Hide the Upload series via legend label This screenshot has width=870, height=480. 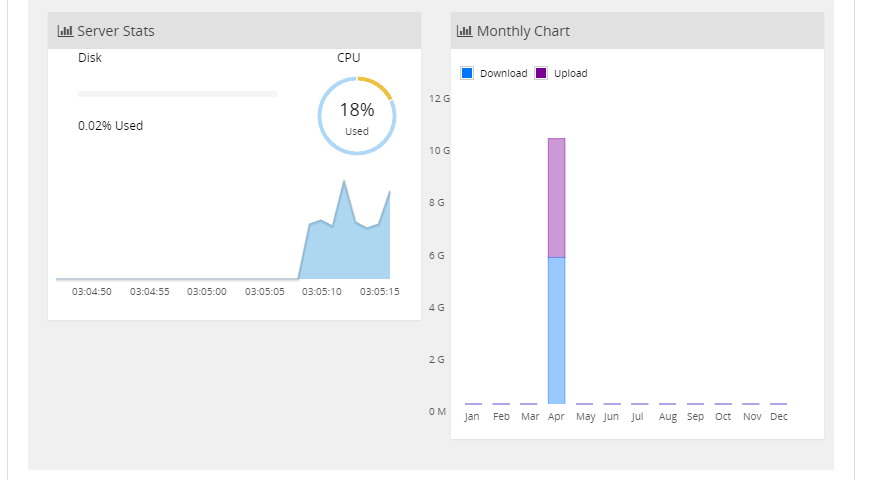[571, 73]
